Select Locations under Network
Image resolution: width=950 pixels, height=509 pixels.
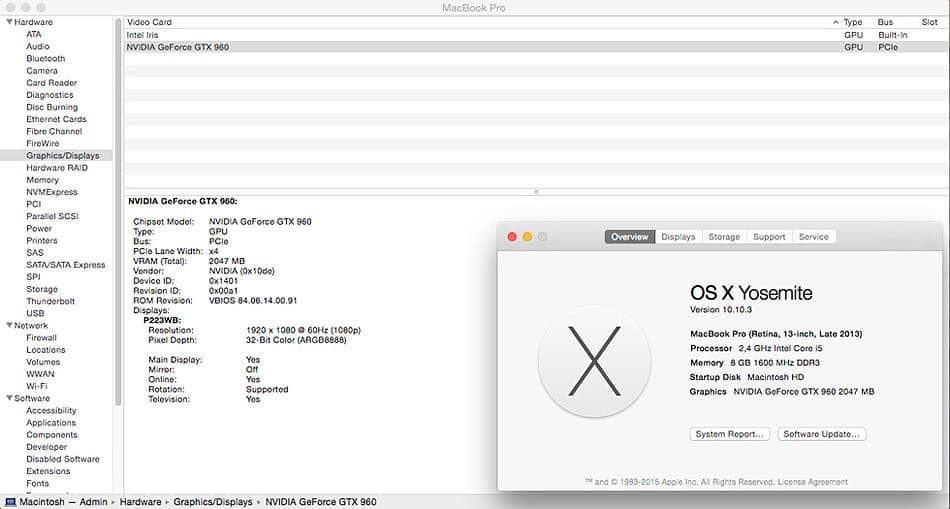tap(45, 350)
